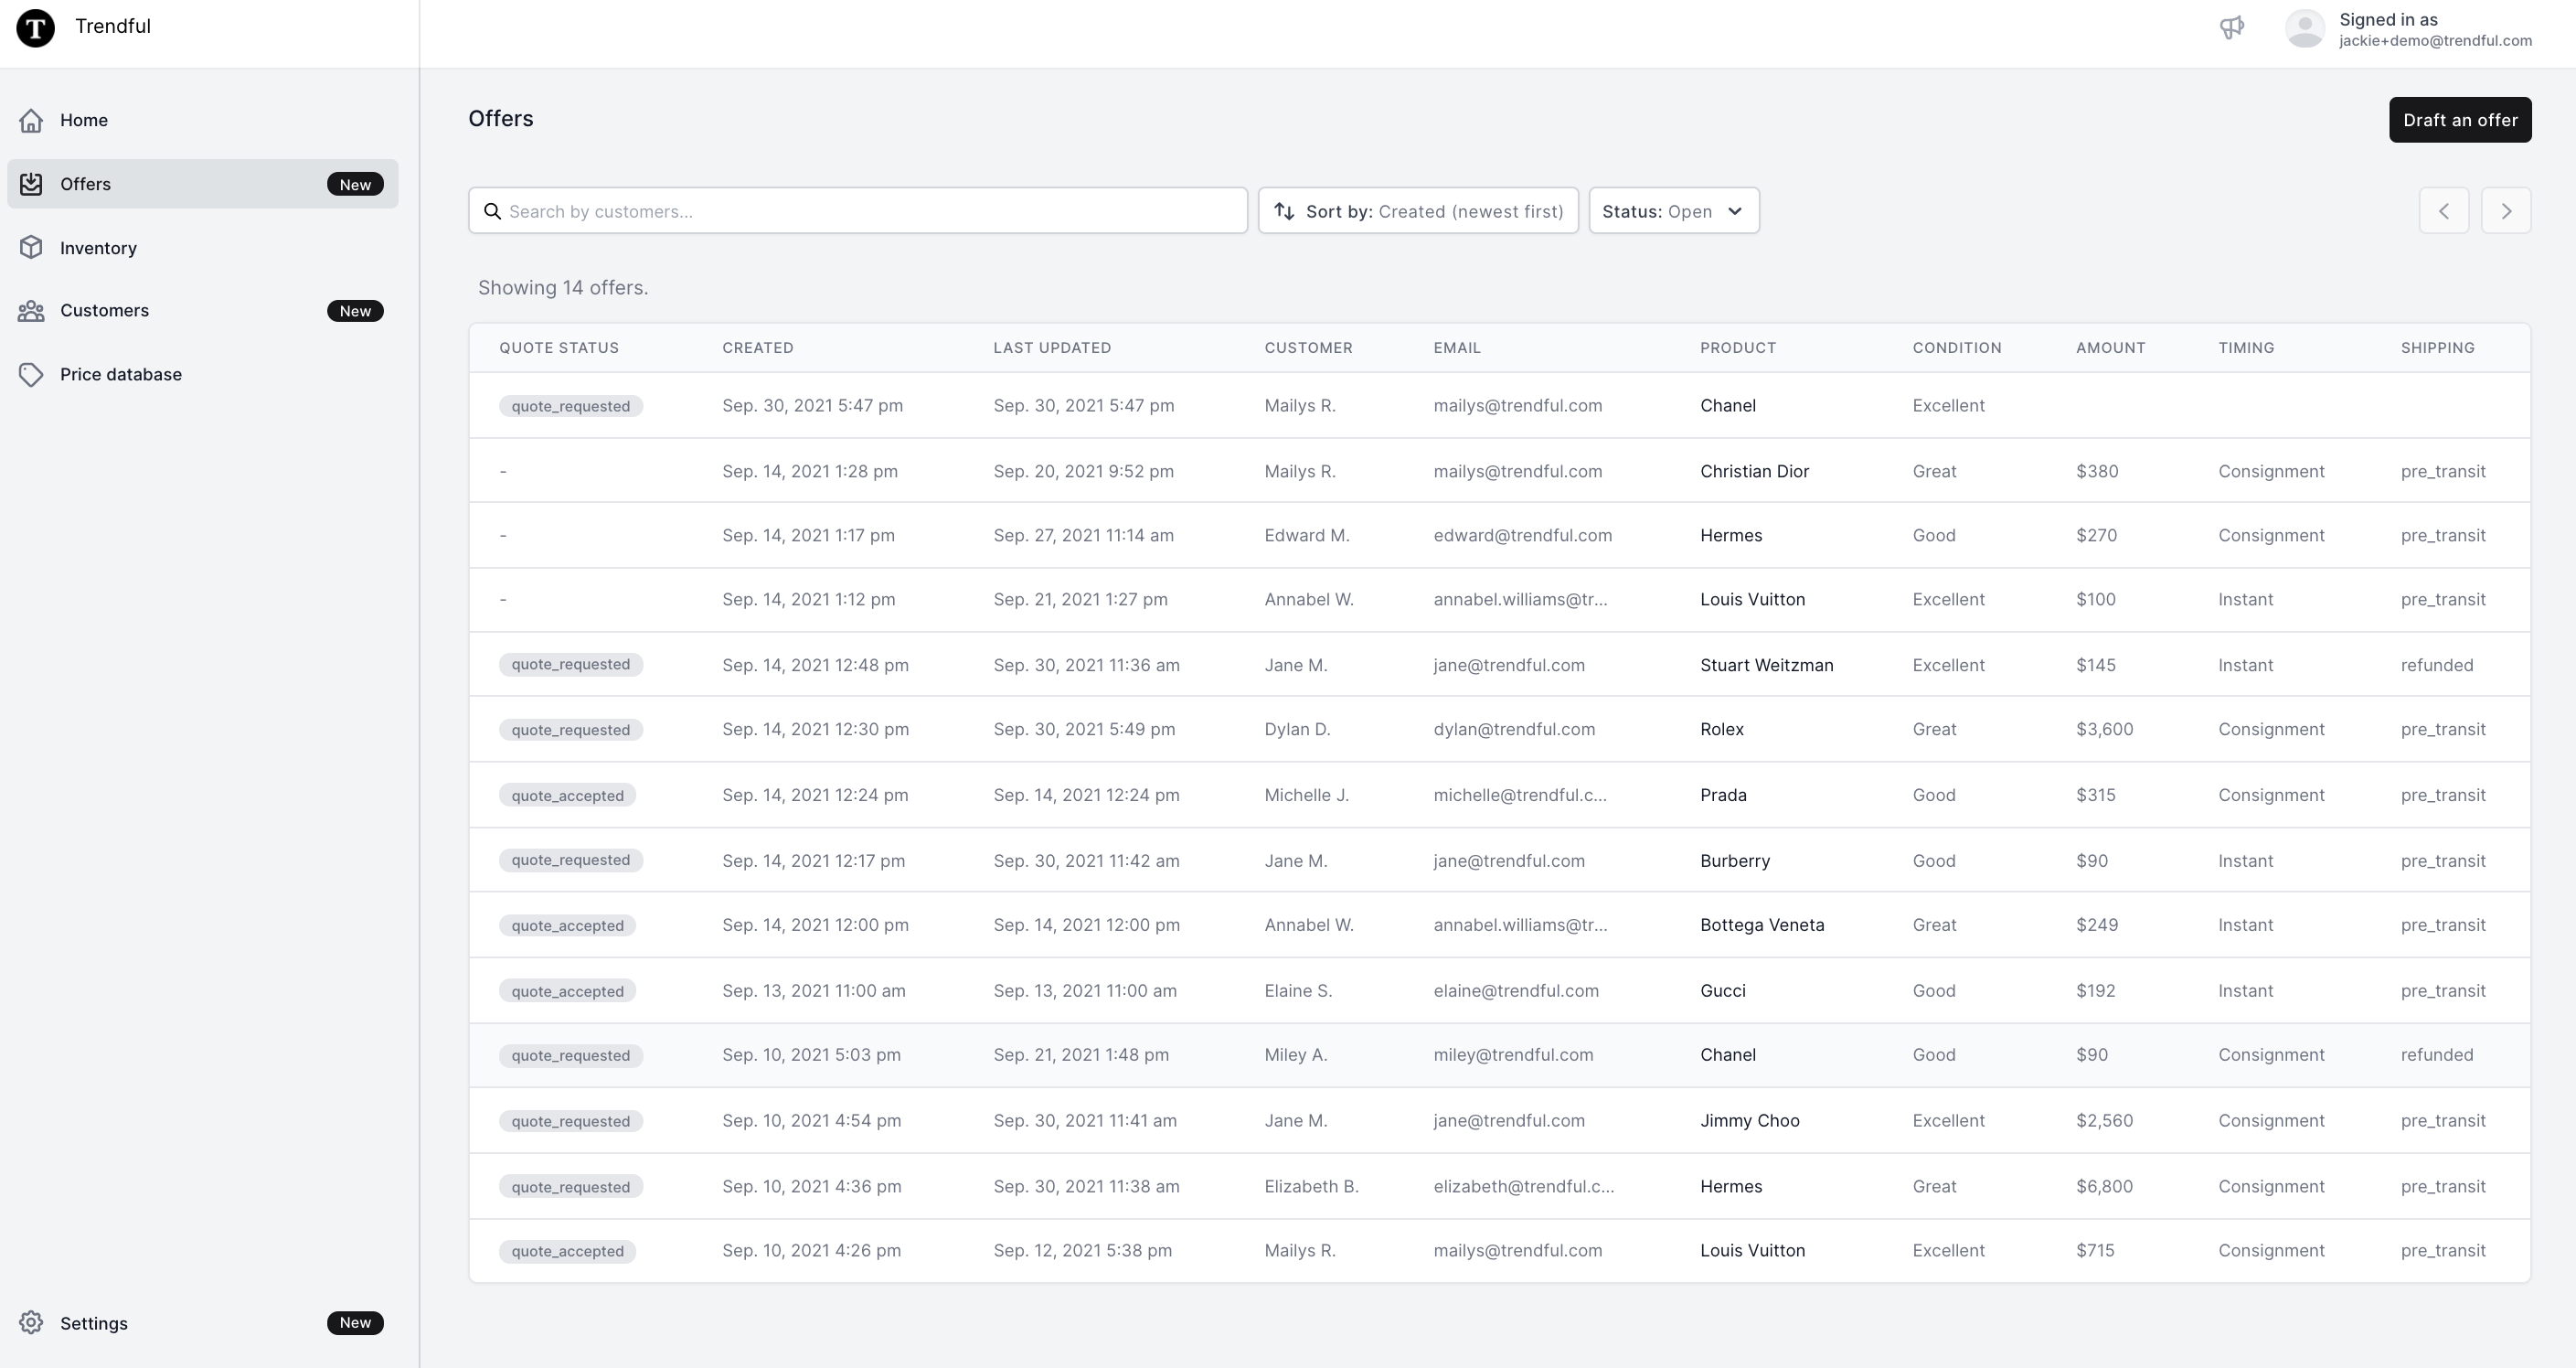The width and height of the screenshot is (2576, 1368).
Task: Click the QUOTE STATUS column header
Action: coord(559,348)
